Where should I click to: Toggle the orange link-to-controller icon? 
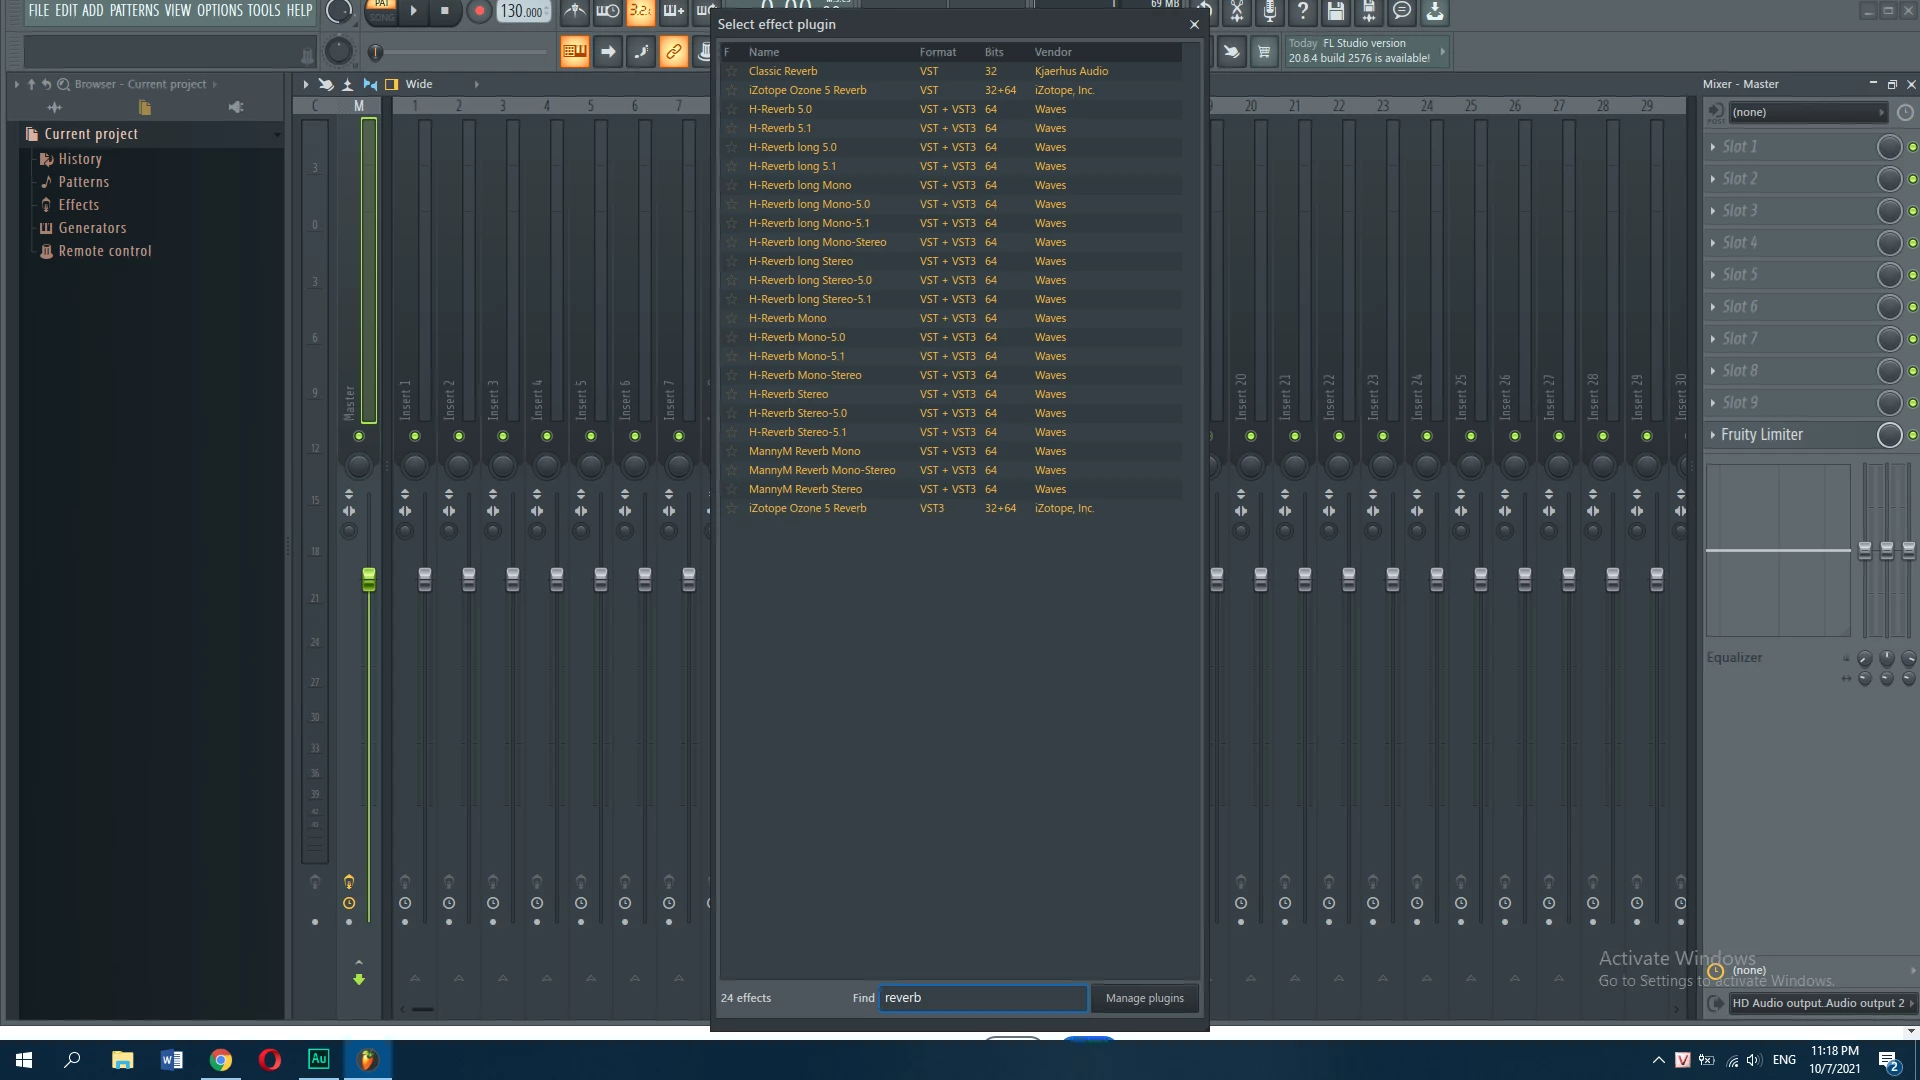674,52
